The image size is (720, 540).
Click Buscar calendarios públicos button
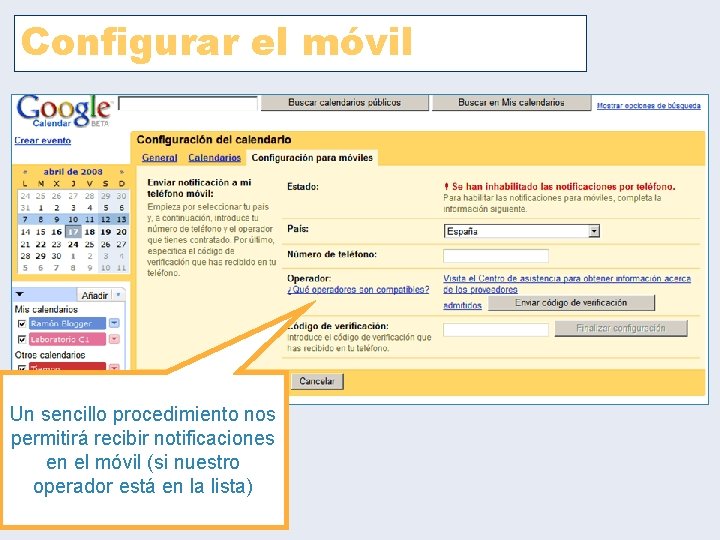[344, 103]
